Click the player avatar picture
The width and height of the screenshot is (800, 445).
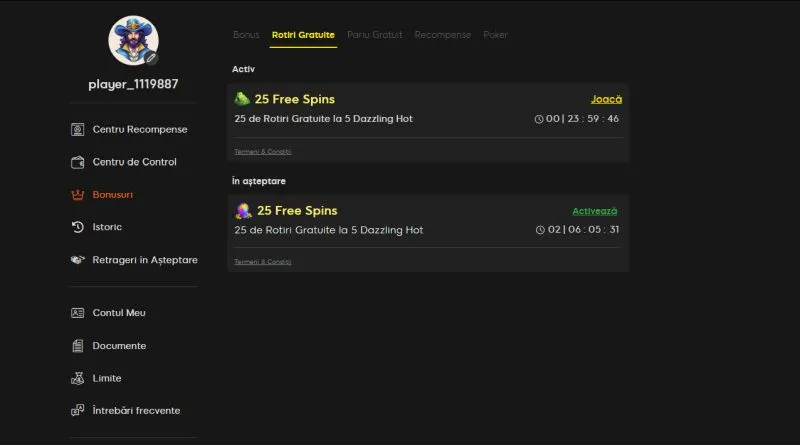[133, 40]
